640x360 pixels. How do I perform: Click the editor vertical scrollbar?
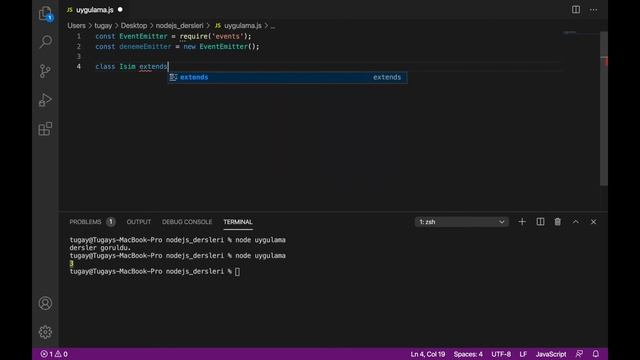(604, 109)
